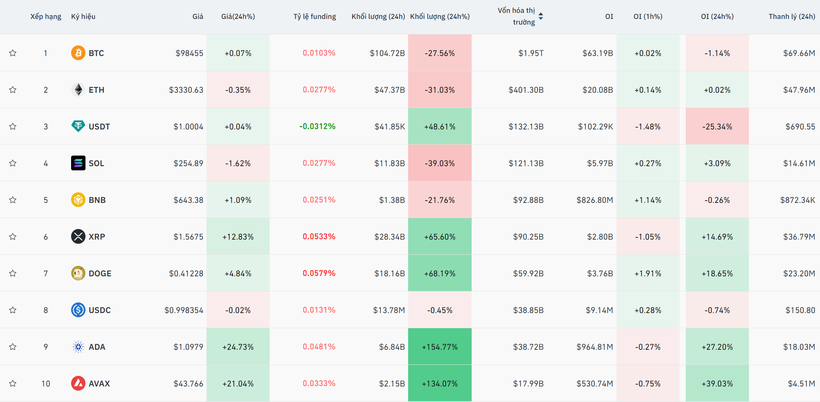Image resolution: width=820 pixels, height=402 pixels.
Task: Click the USDT Tether icon
Action: coord(78,127)
